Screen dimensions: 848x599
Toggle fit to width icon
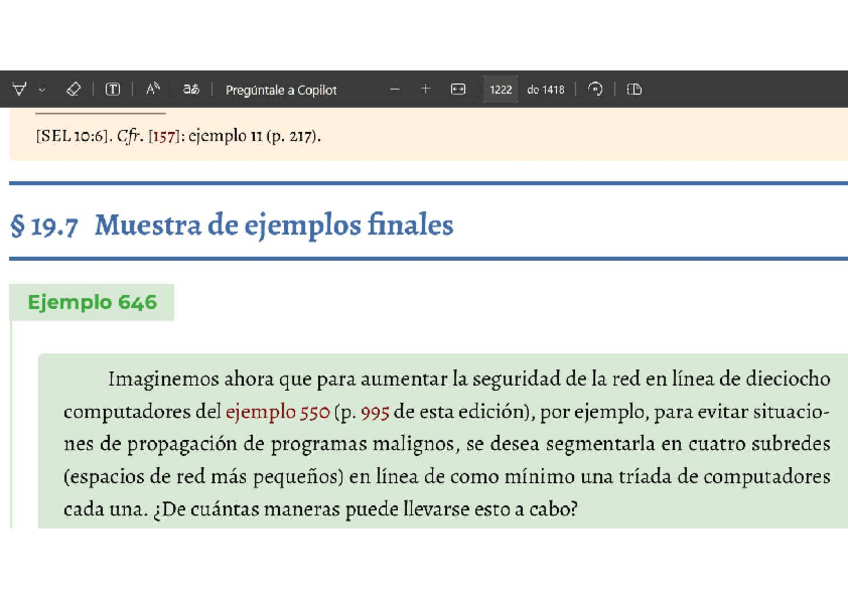tap(458, 89)
